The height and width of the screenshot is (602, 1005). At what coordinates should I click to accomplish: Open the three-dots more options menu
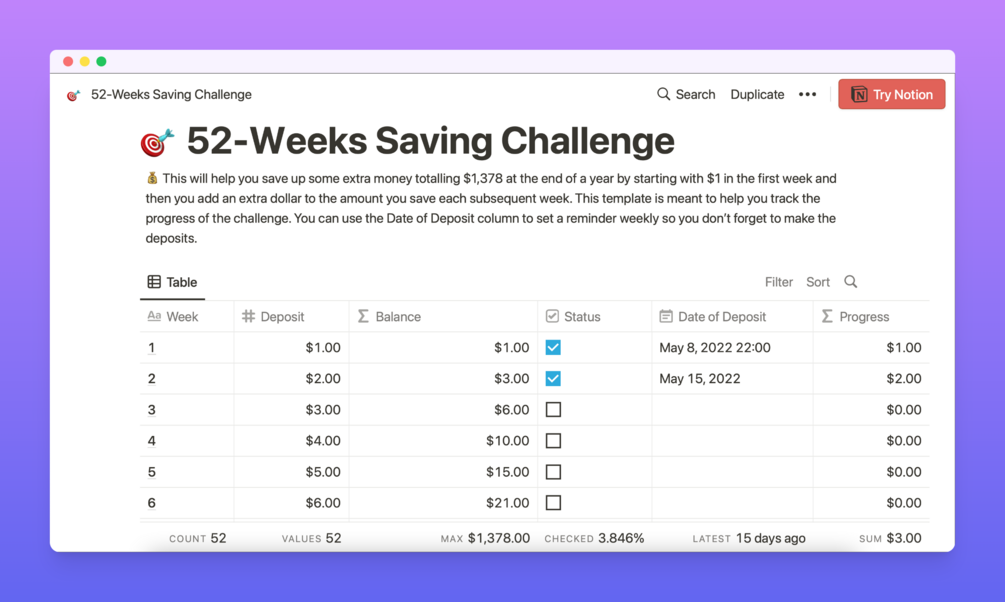807,95
